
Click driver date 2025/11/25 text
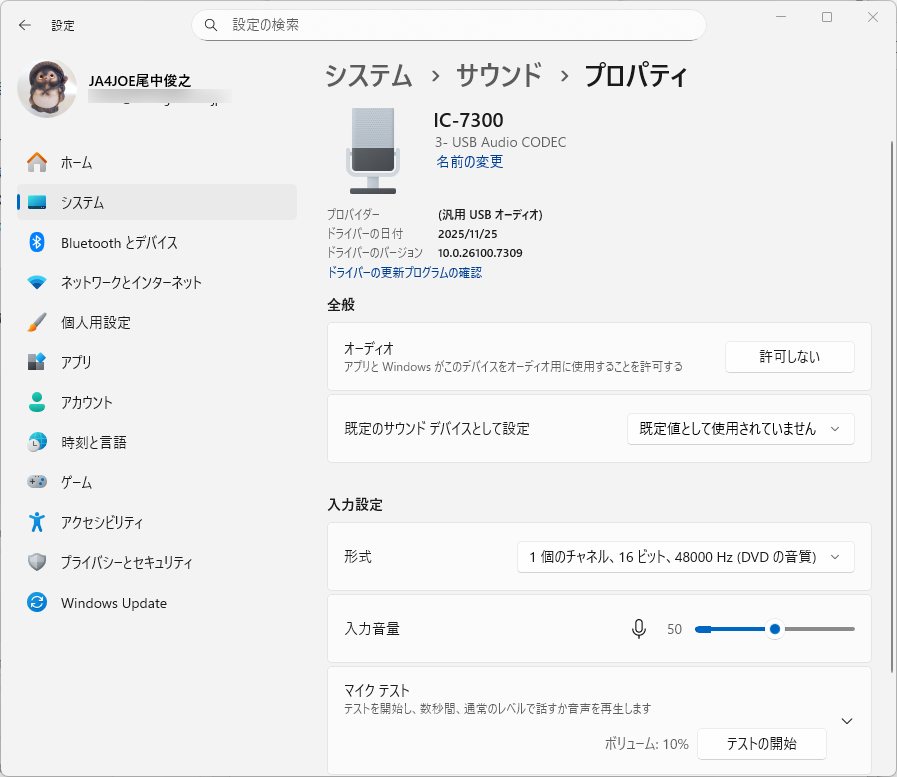pyautogui.click(x=467, y=234)
